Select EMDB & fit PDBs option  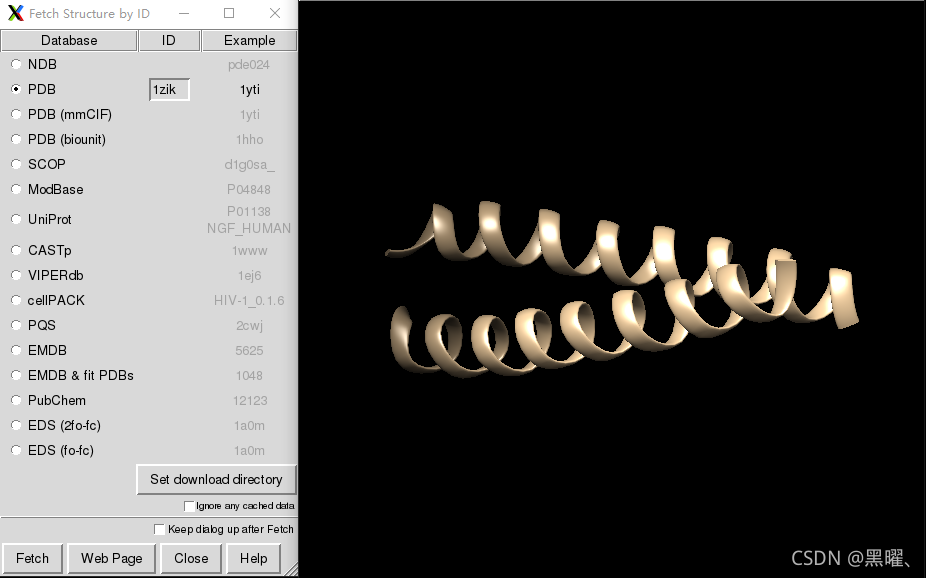click(16, 375)
